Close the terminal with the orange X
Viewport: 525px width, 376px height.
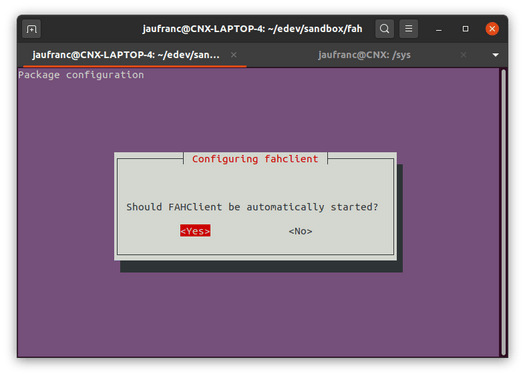coord(492,29)
